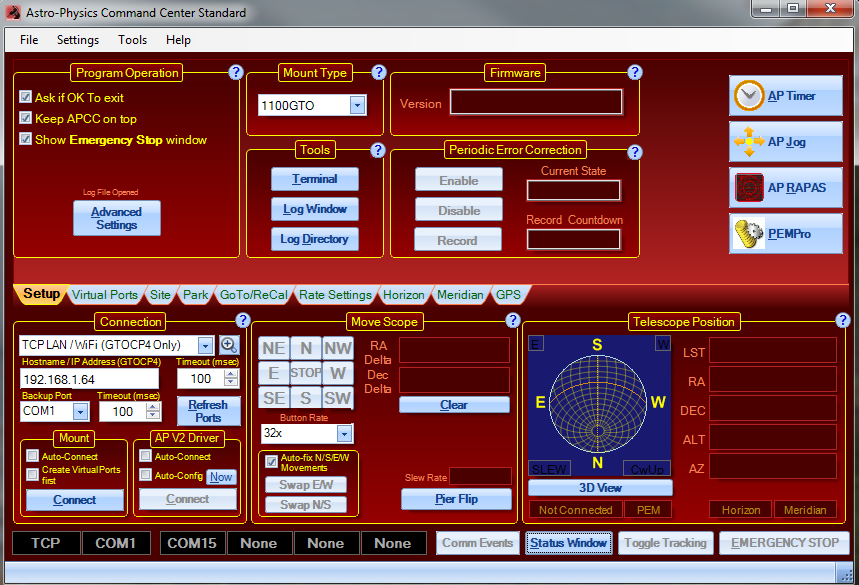Open the AP Timer tool
Screen dimensions: 859x585
pyautogui.click(x=785, y=96)
